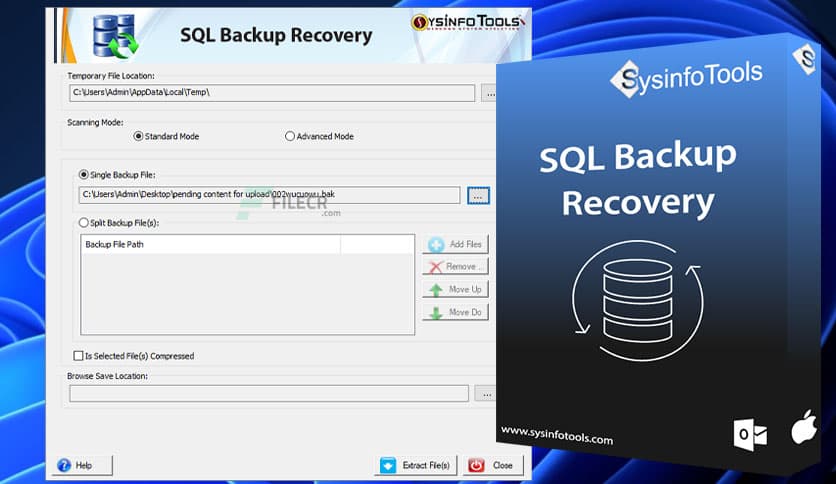This screenshot has width=836, height=484.
Task: Choose the Split Backup File(s) option
Action: click(119, 223)
